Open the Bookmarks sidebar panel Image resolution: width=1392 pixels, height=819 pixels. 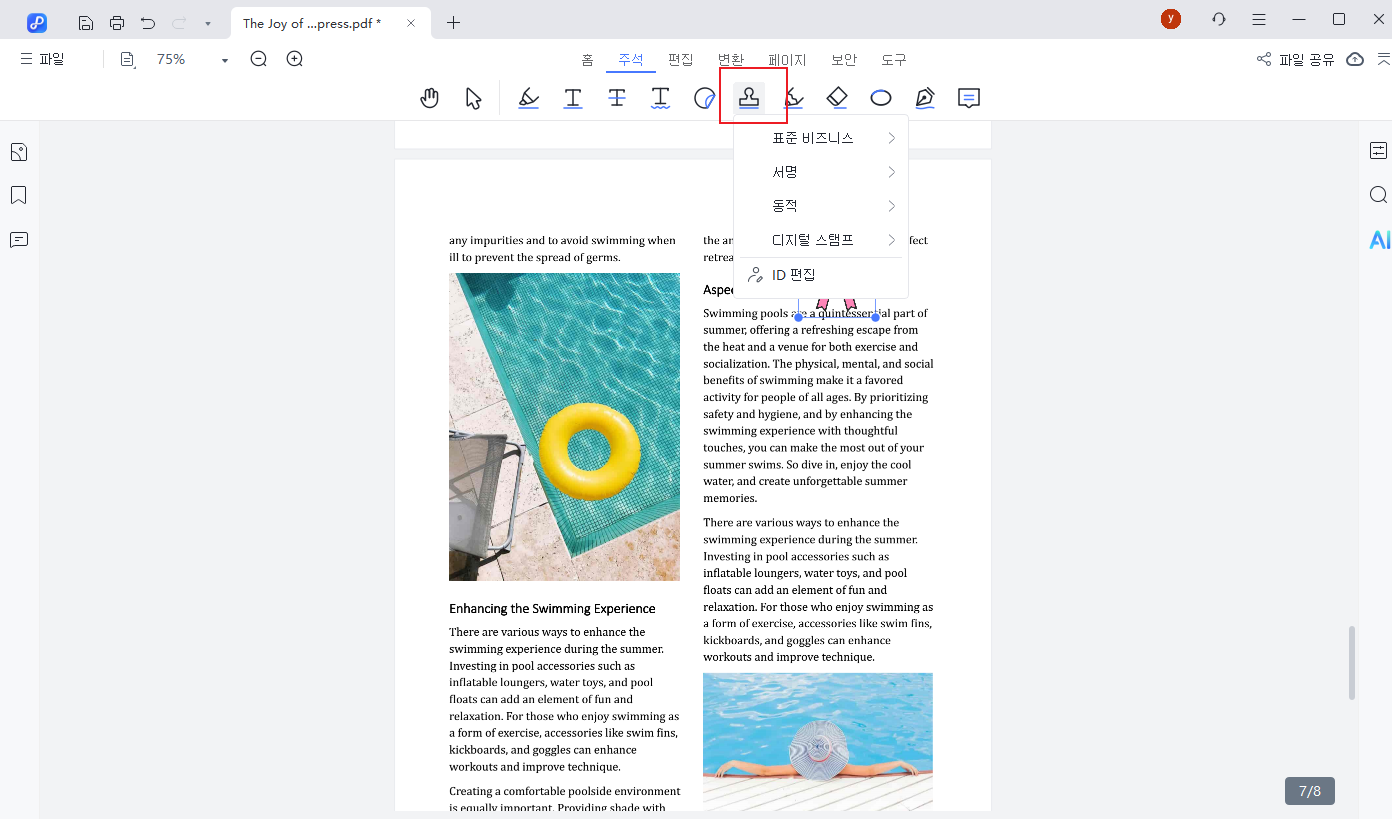(18, 195)
